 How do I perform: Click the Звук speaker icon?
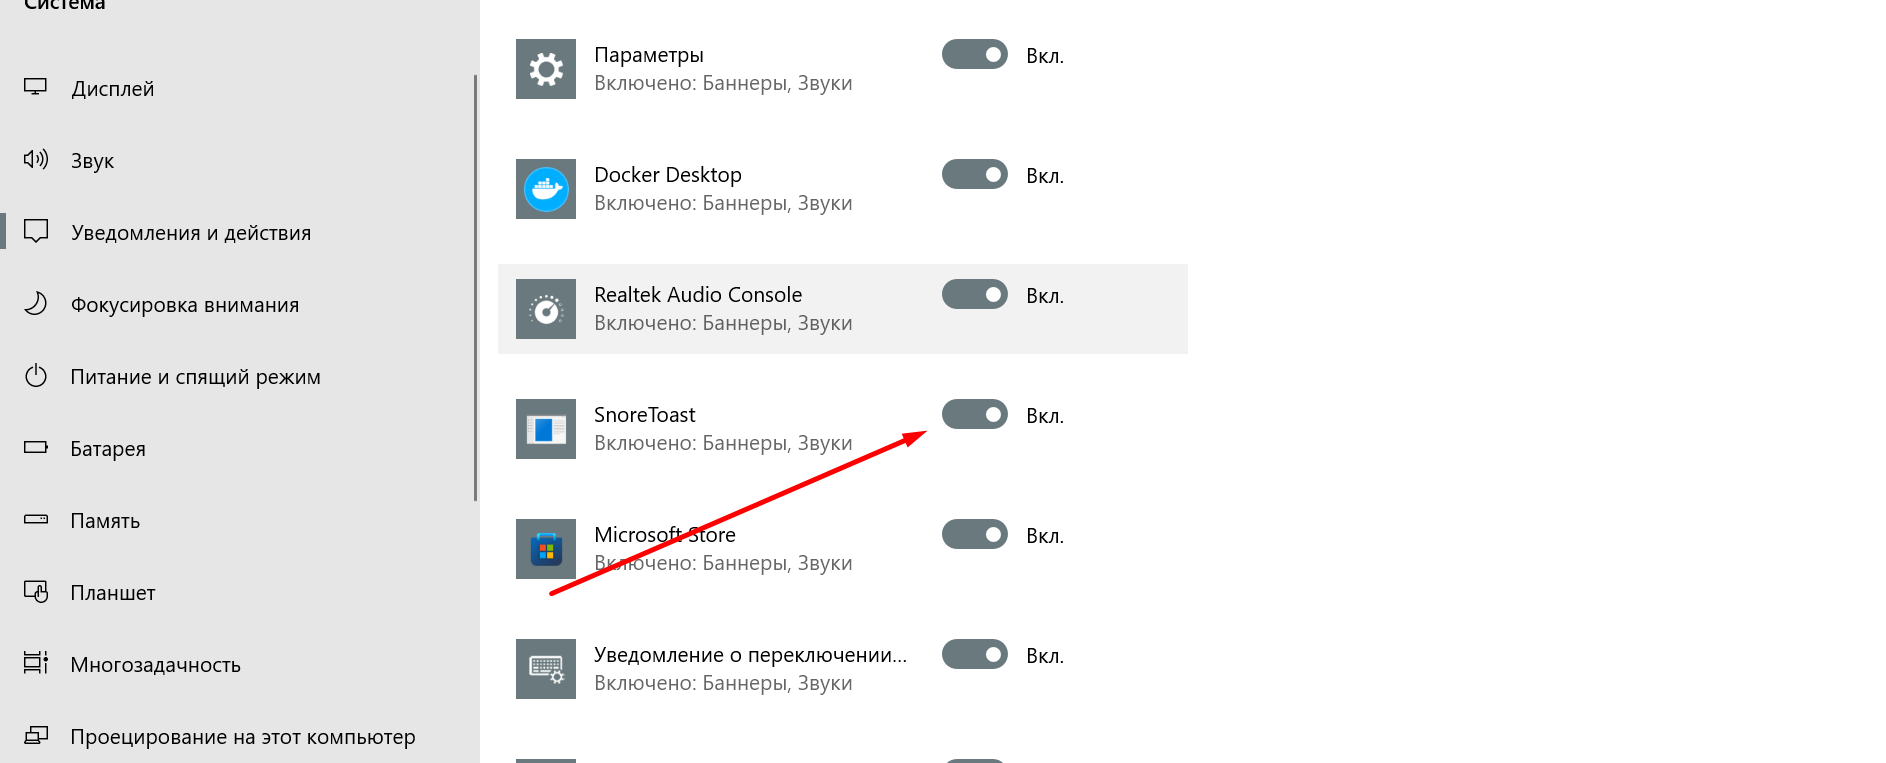(x=36, y=159)
